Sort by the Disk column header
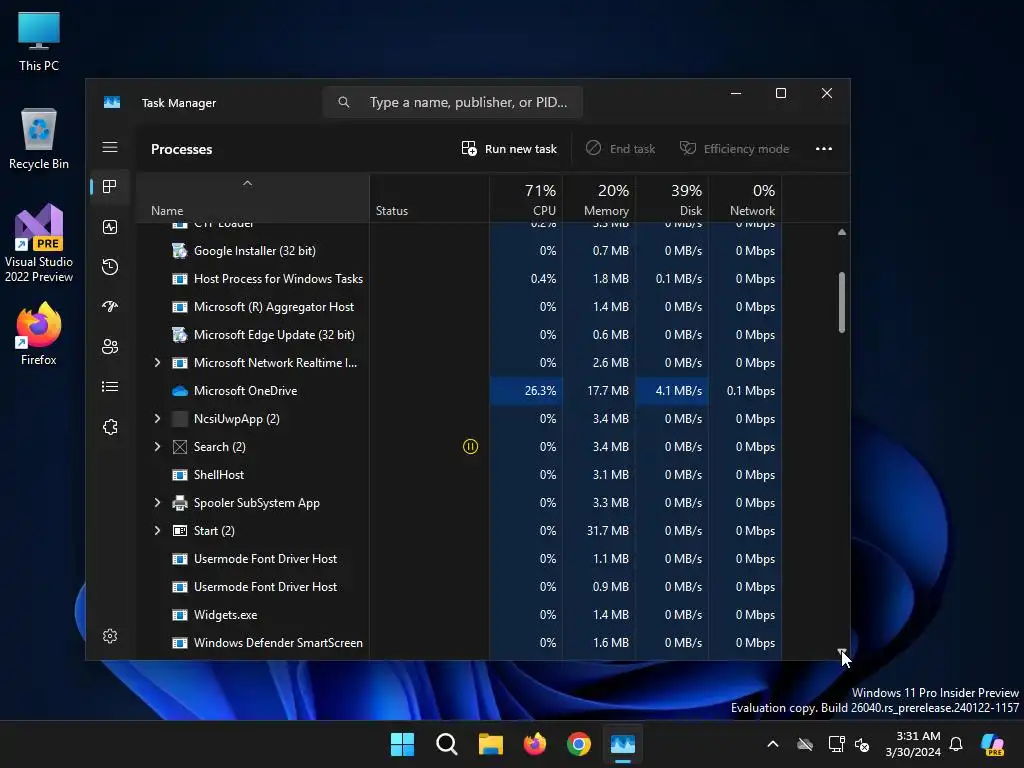 672,199
